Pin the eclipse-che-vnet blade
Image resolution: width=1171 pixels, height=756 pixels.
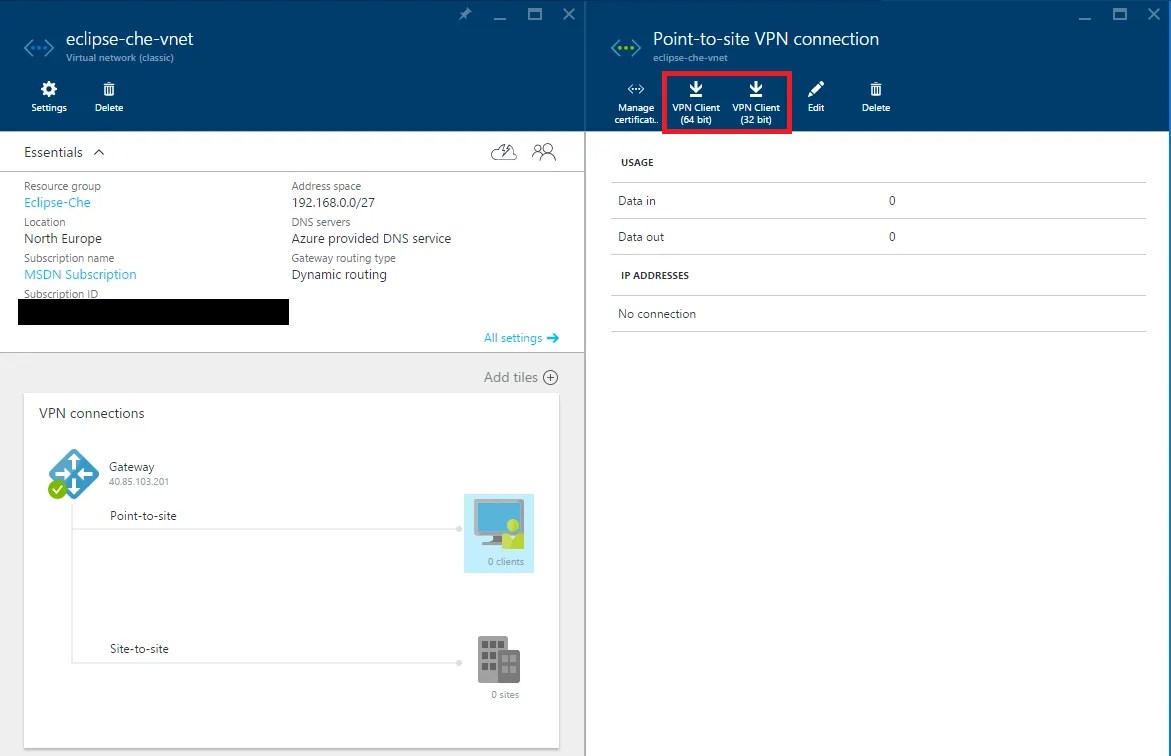[465, 14]
